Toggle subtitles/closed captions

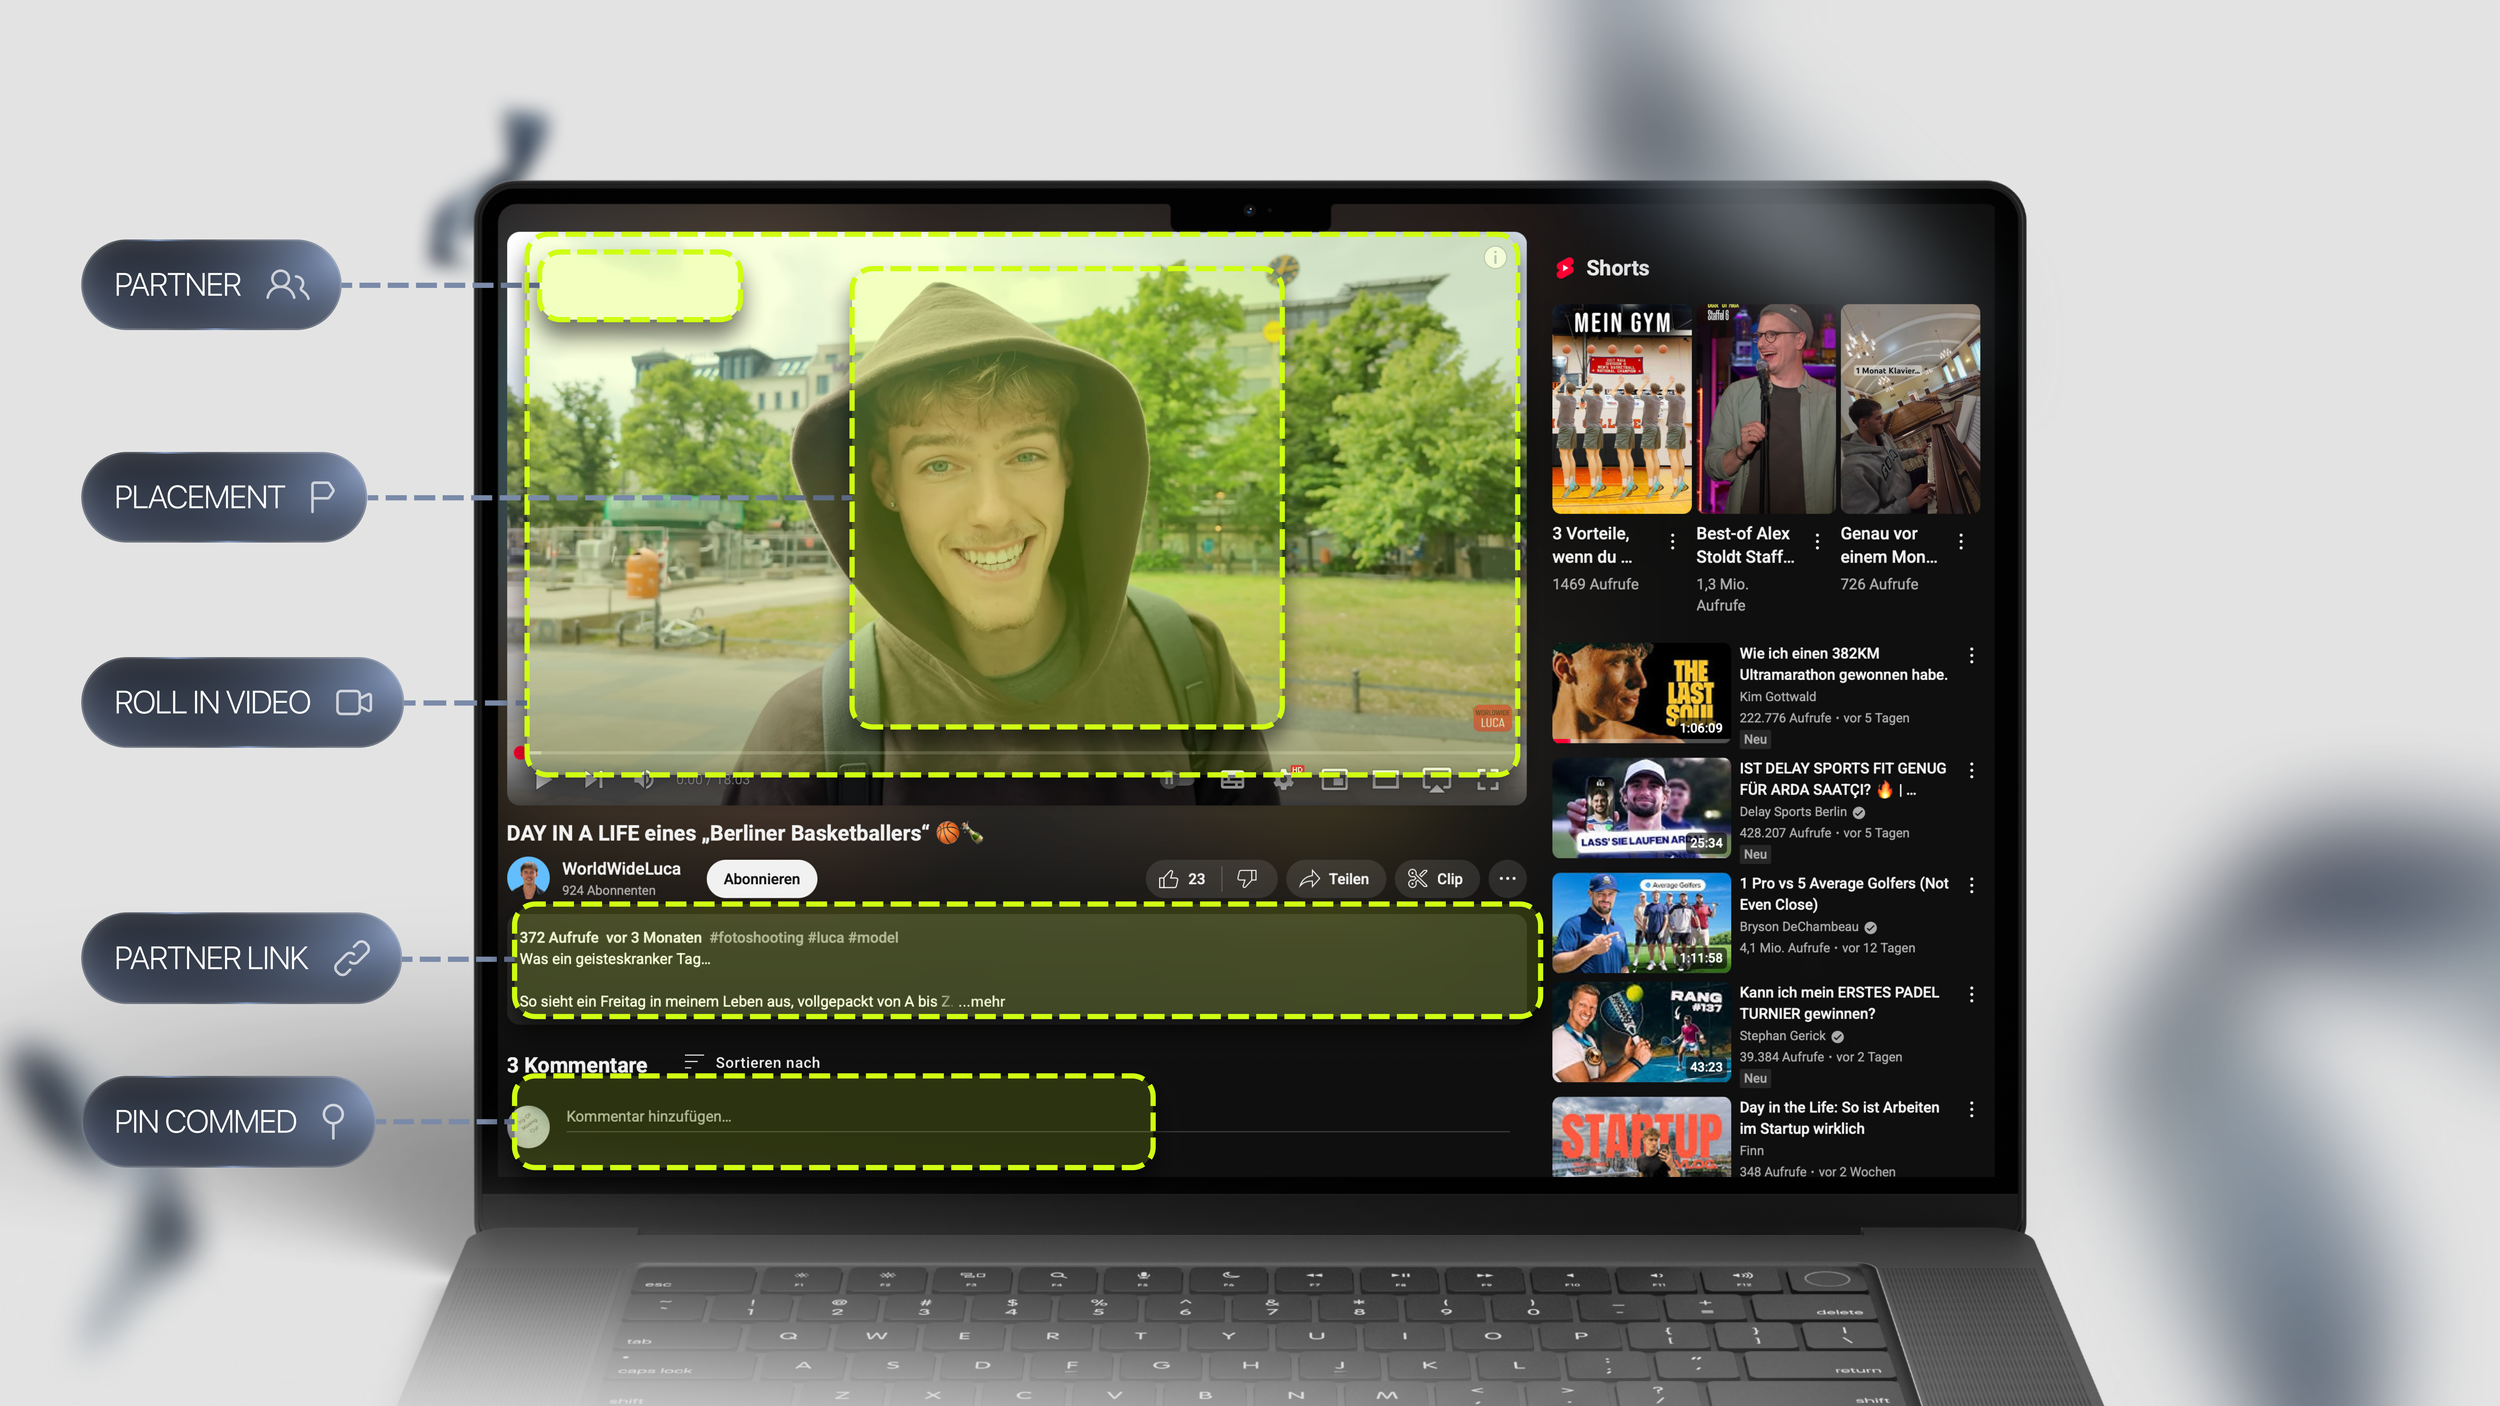click(1232, 781)
